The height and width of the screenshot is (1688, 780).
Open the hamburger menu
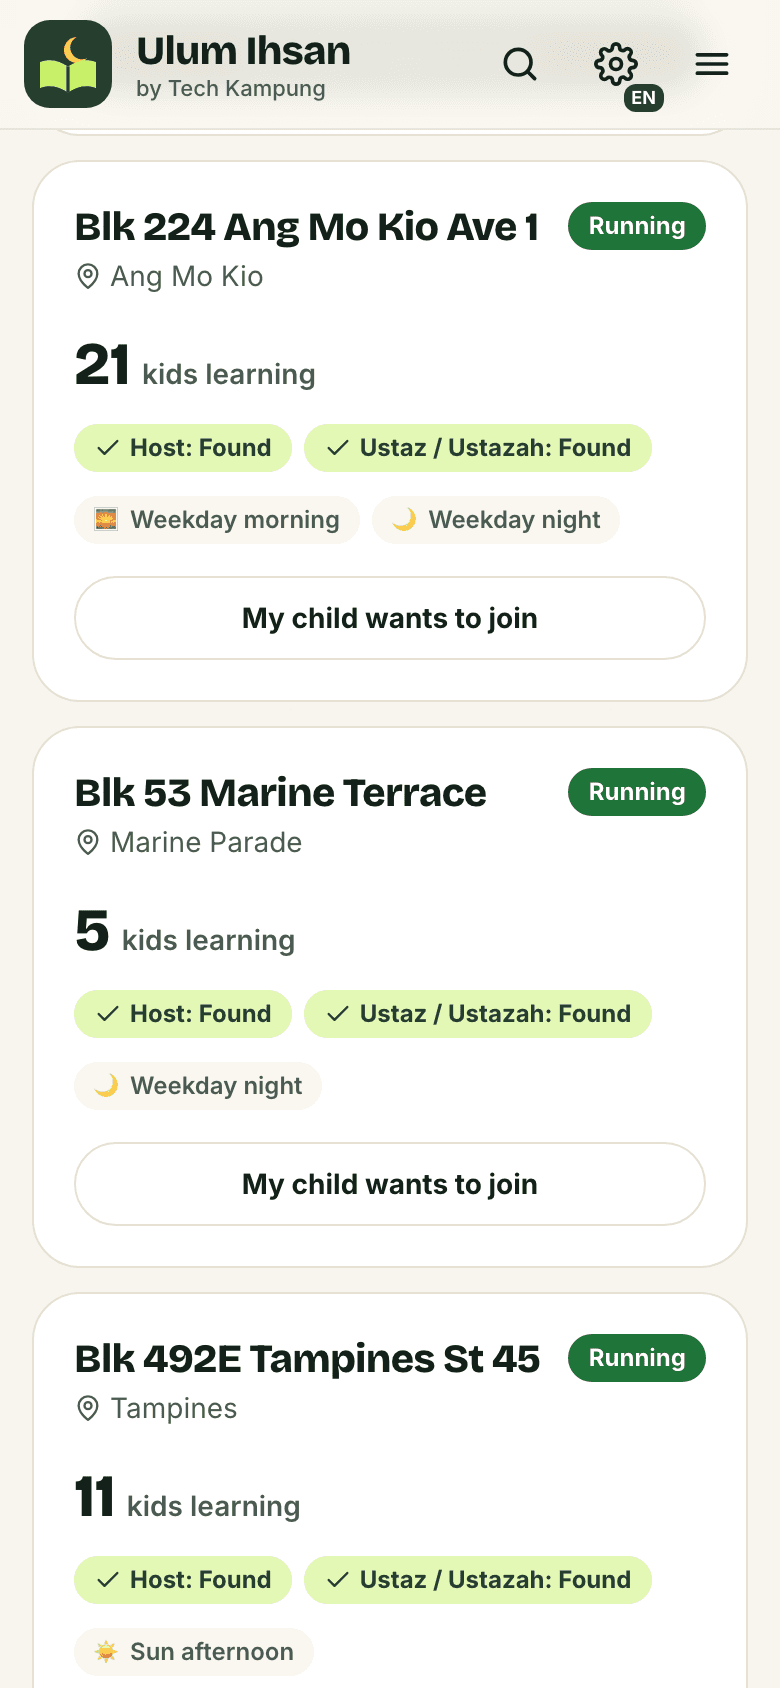point(712,65)
